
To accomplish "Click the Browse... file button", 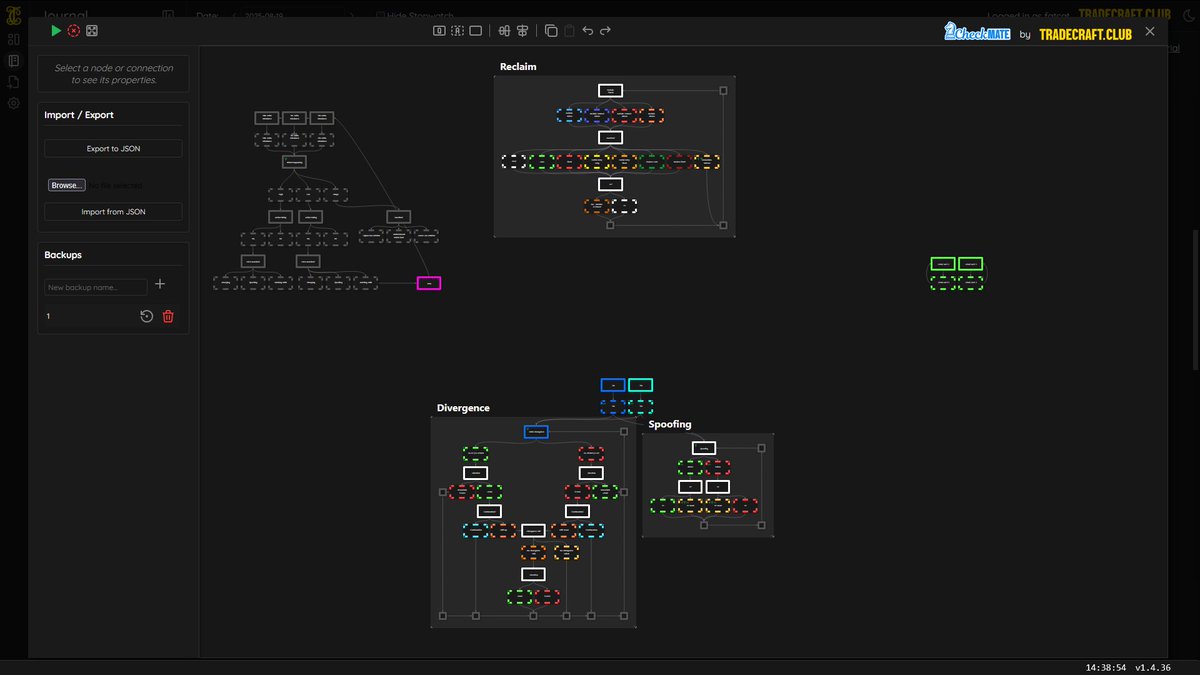I will pyautogui.click(x=67, y=185).
